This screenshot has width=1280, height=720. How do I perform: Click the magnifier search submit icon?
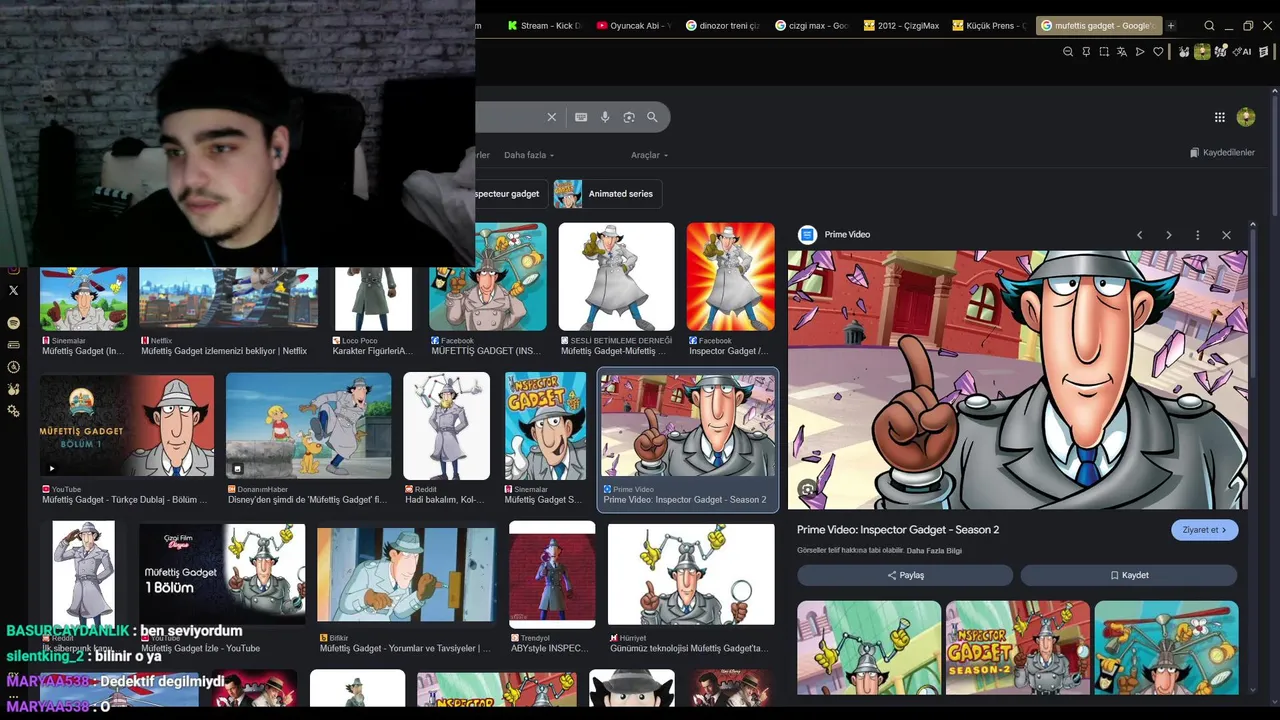pos(652,117)
